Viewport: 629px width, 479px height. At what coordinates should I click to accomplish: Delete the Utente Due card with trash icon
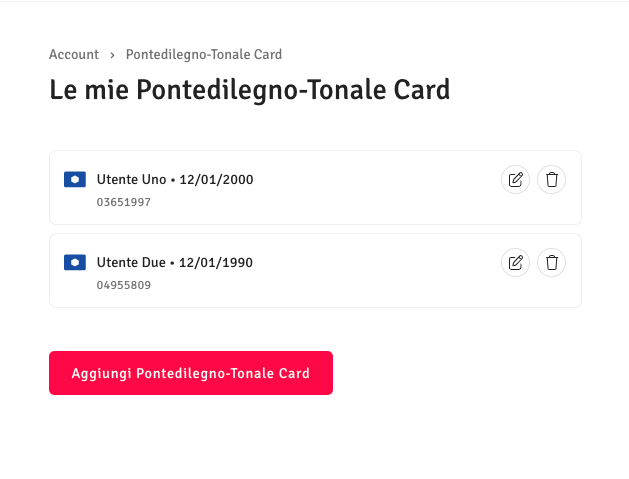552,262
